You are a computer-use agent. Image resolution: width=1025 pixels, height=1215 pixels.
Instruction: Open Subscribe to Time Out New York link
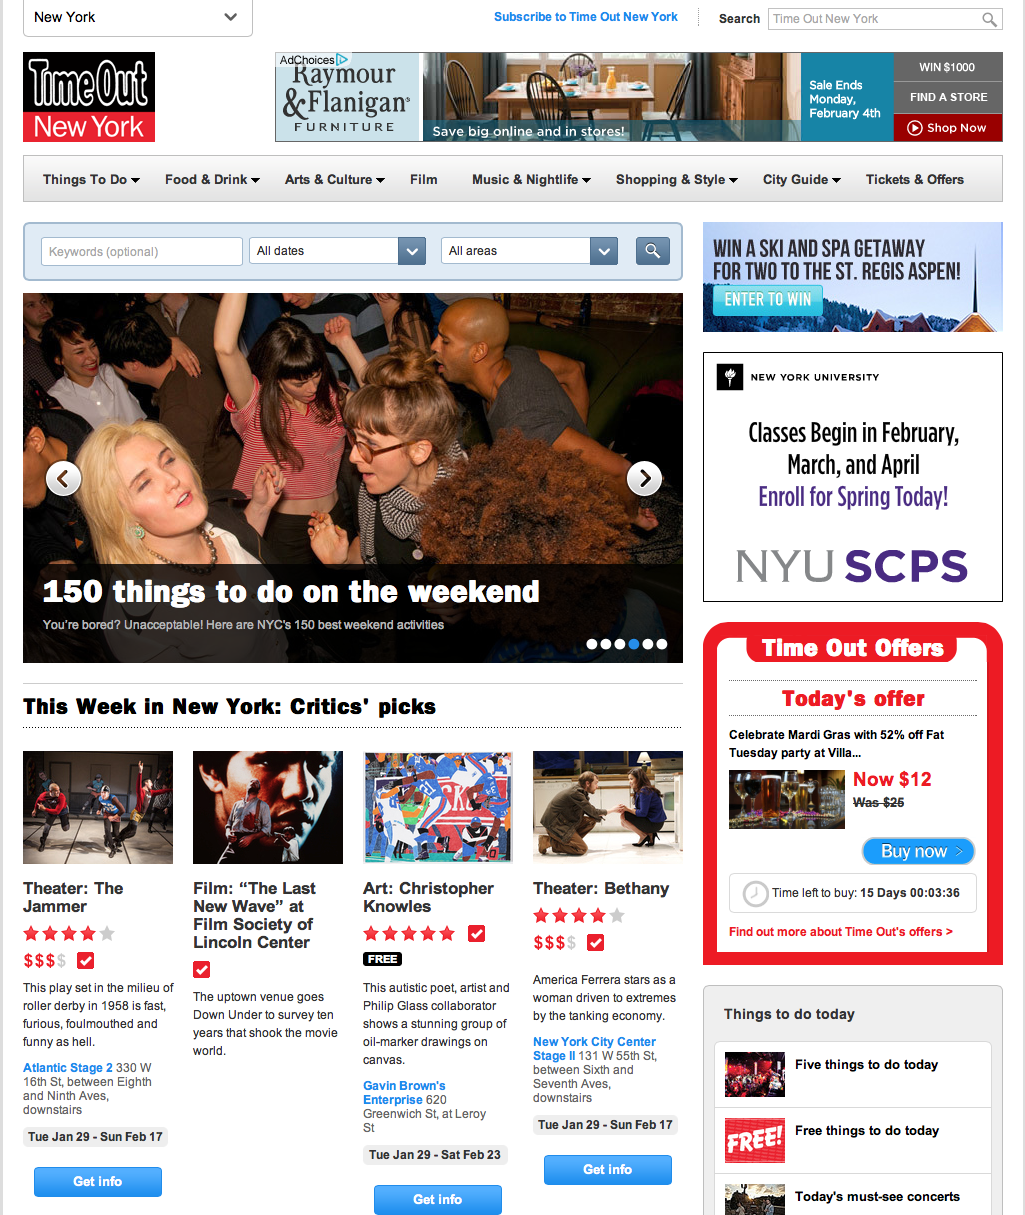[586, 17]
